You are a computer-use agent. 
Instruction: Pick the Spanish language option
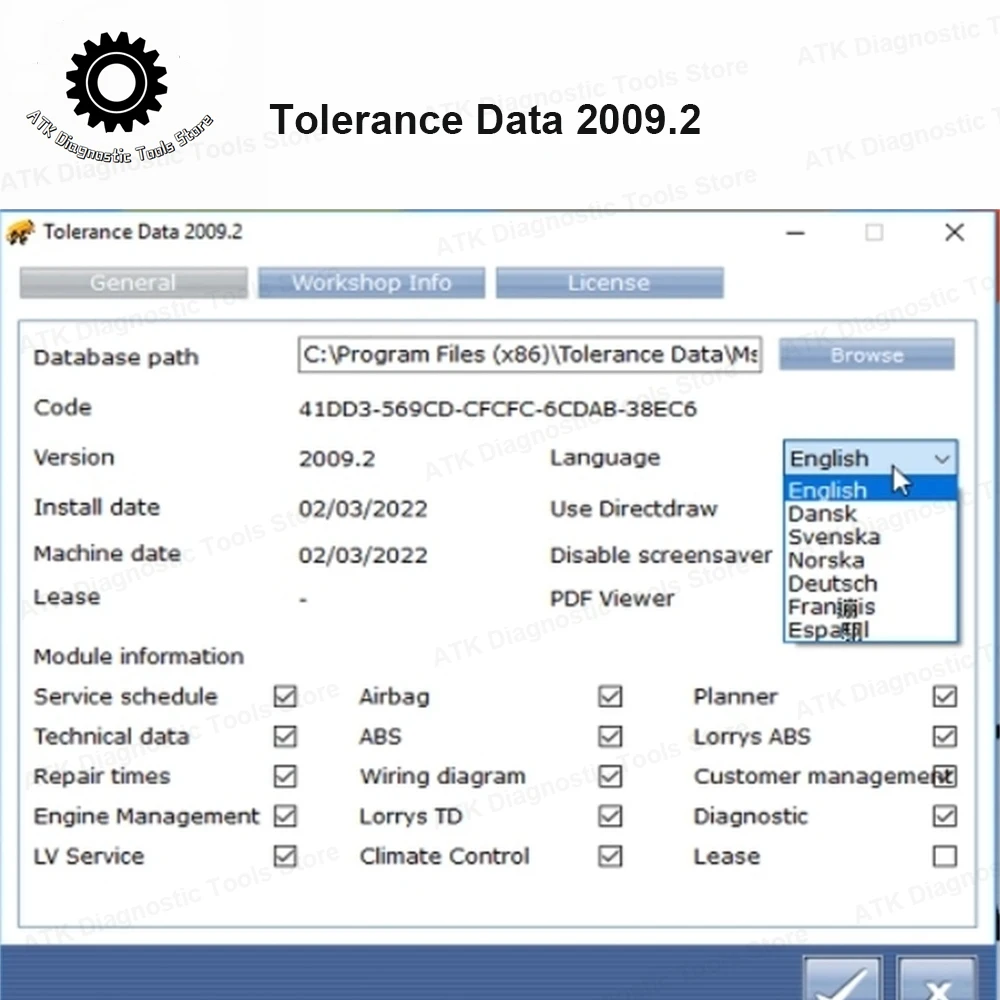point(871,630)
